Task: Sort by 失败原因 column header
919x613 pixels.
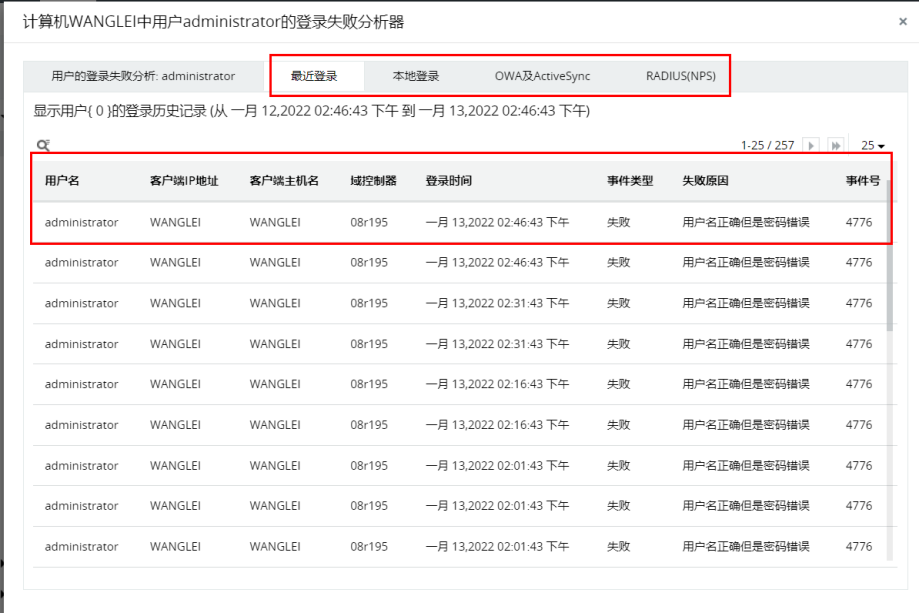Action: (x=705, y=181)
